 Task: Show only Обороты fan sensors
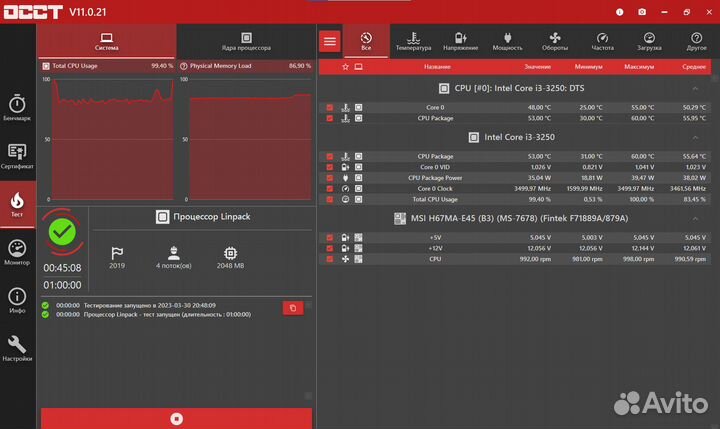click(x=555, y=40)
